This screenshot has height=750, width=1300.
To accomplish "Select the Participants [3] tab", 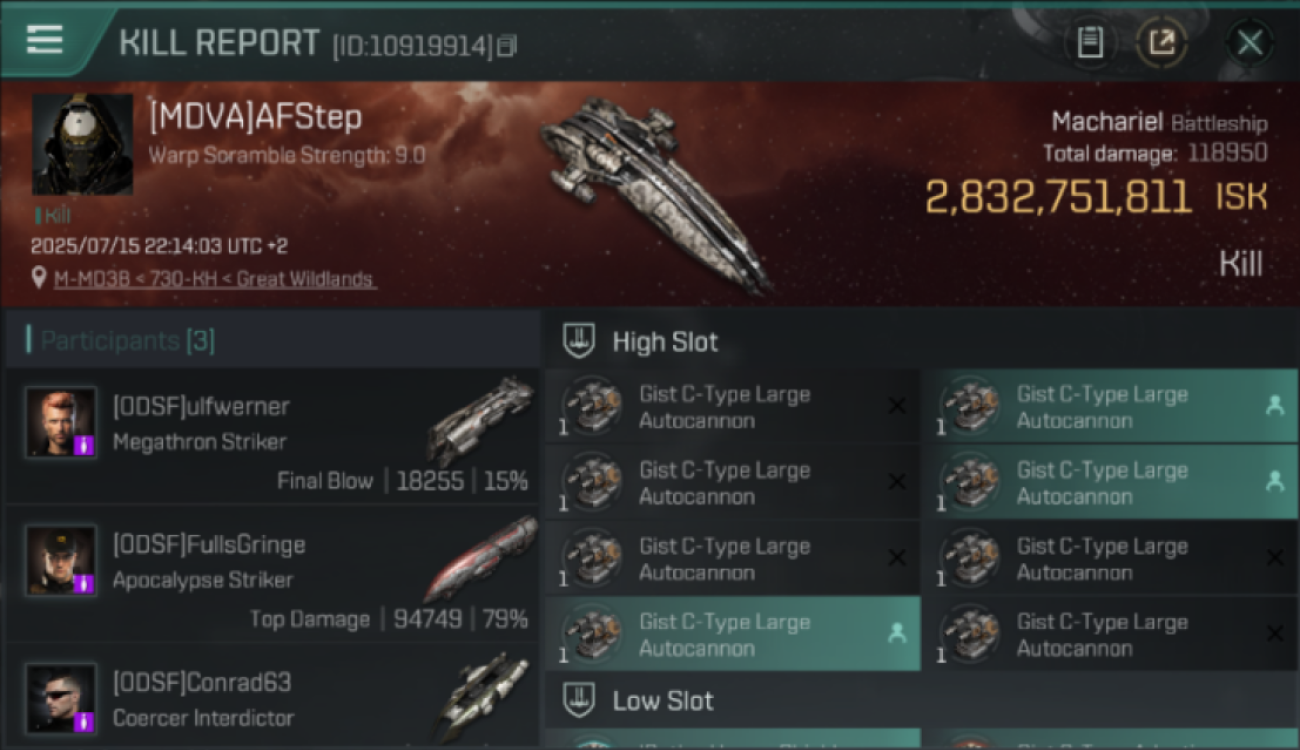I will 127,341.
